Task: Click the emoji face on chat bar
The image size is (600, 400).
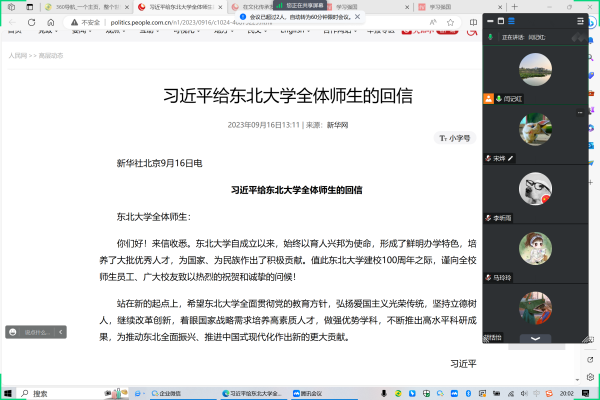Action: coord(13,332)
